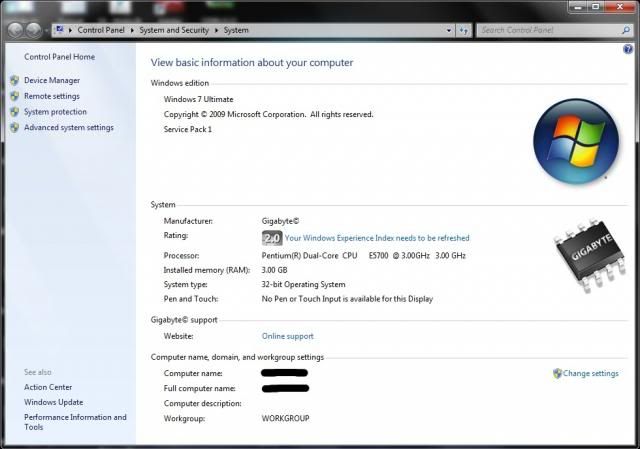Click the shield icon beside Remote settings

tap(14, 96)
